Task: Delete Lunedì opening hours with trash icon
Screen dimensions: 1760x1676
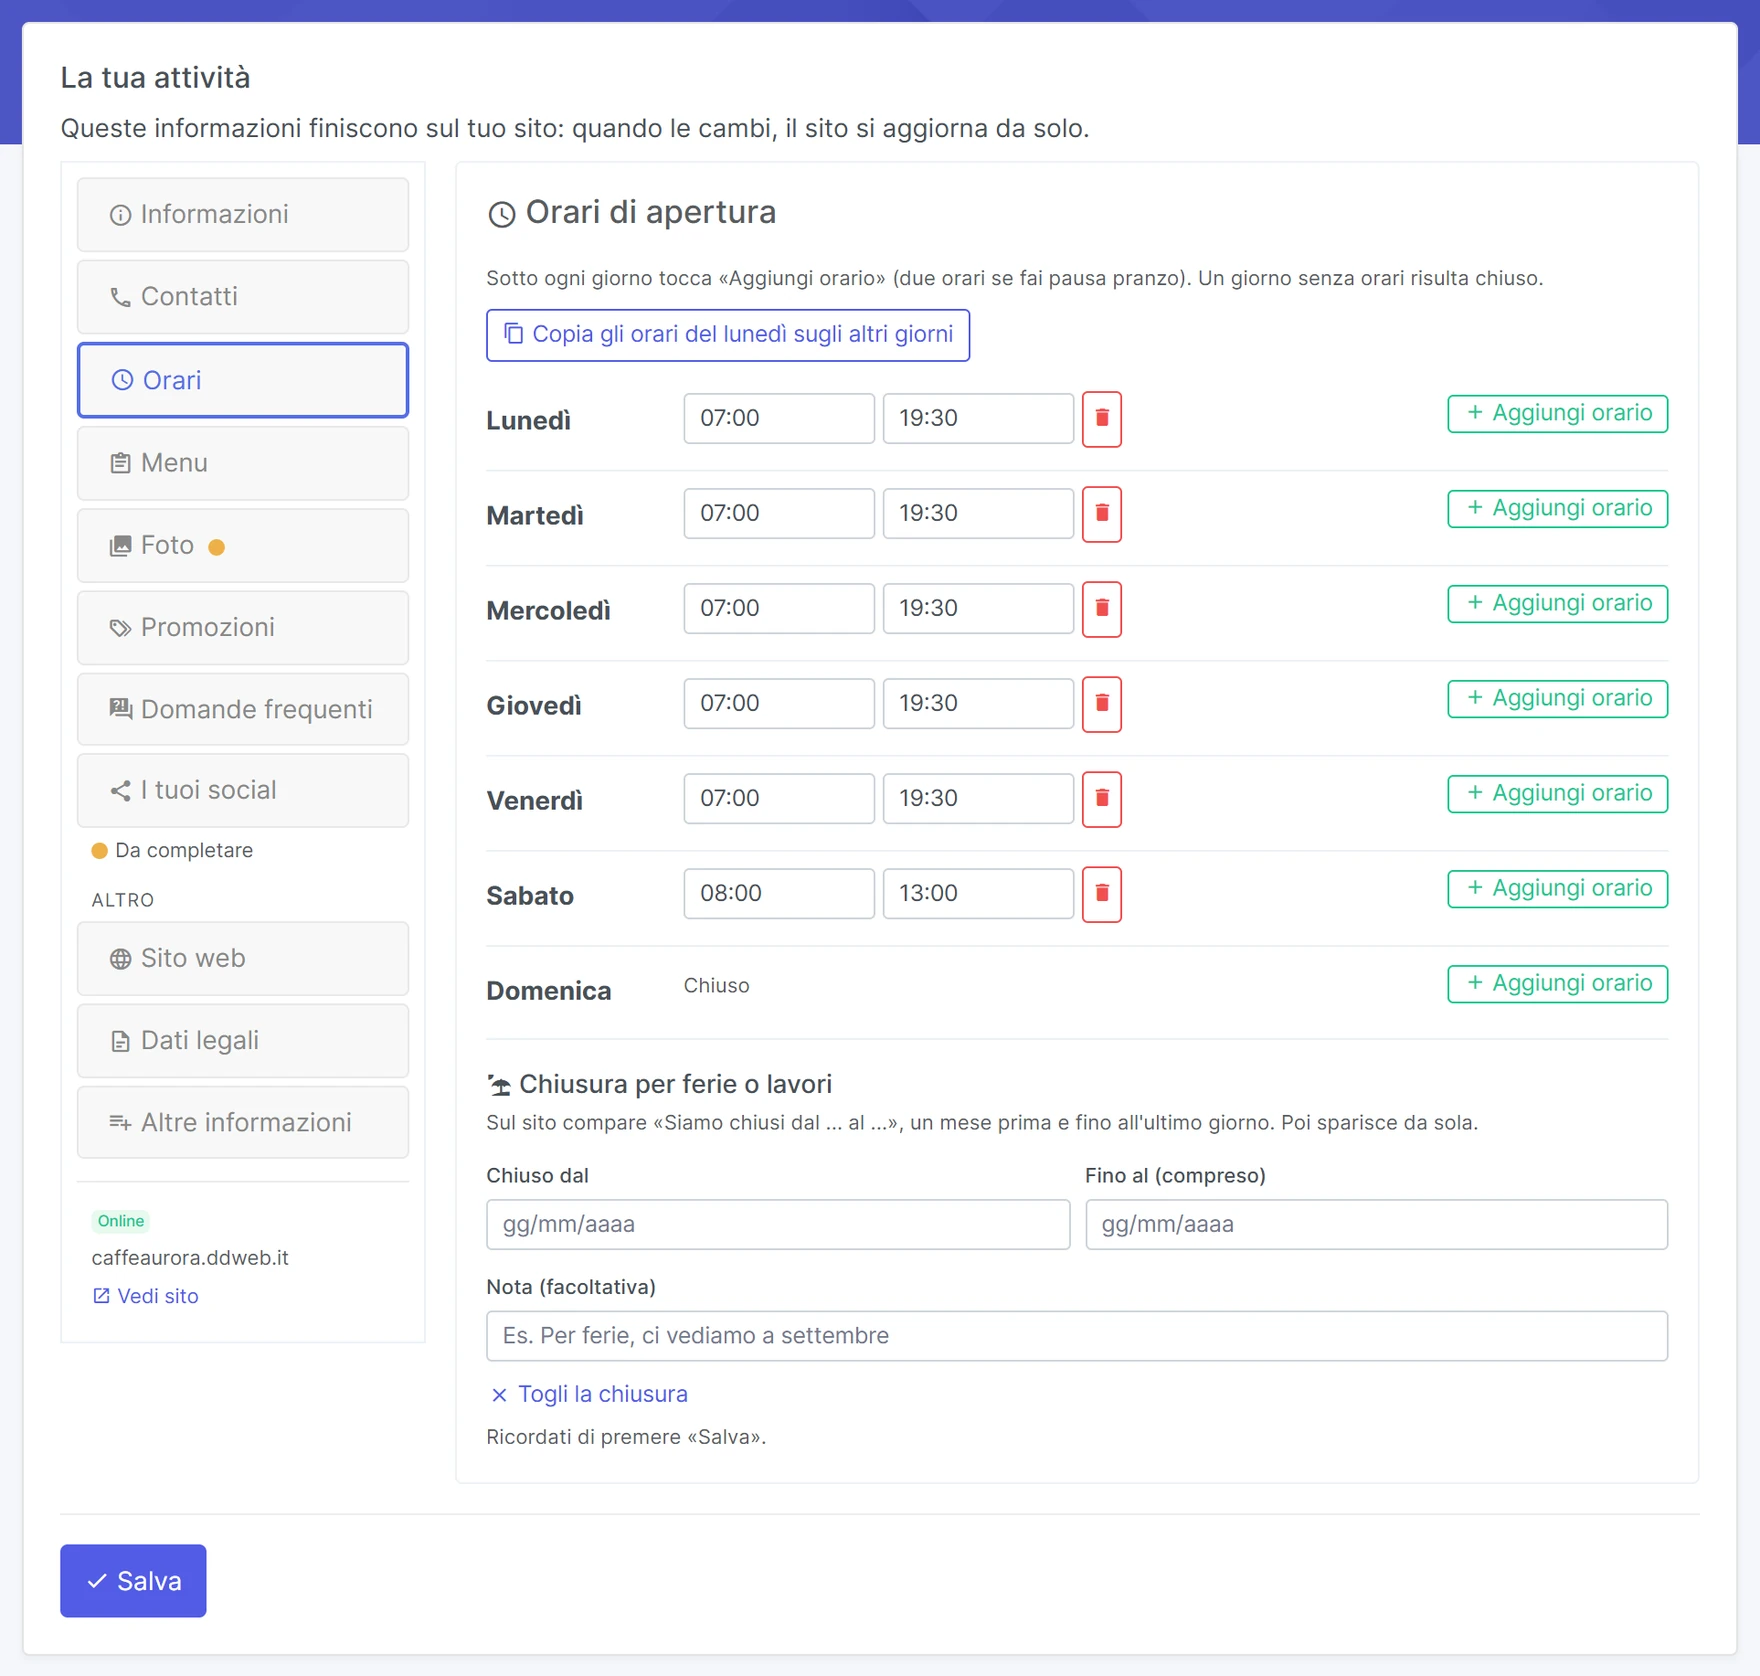Action: [1101, 419]
